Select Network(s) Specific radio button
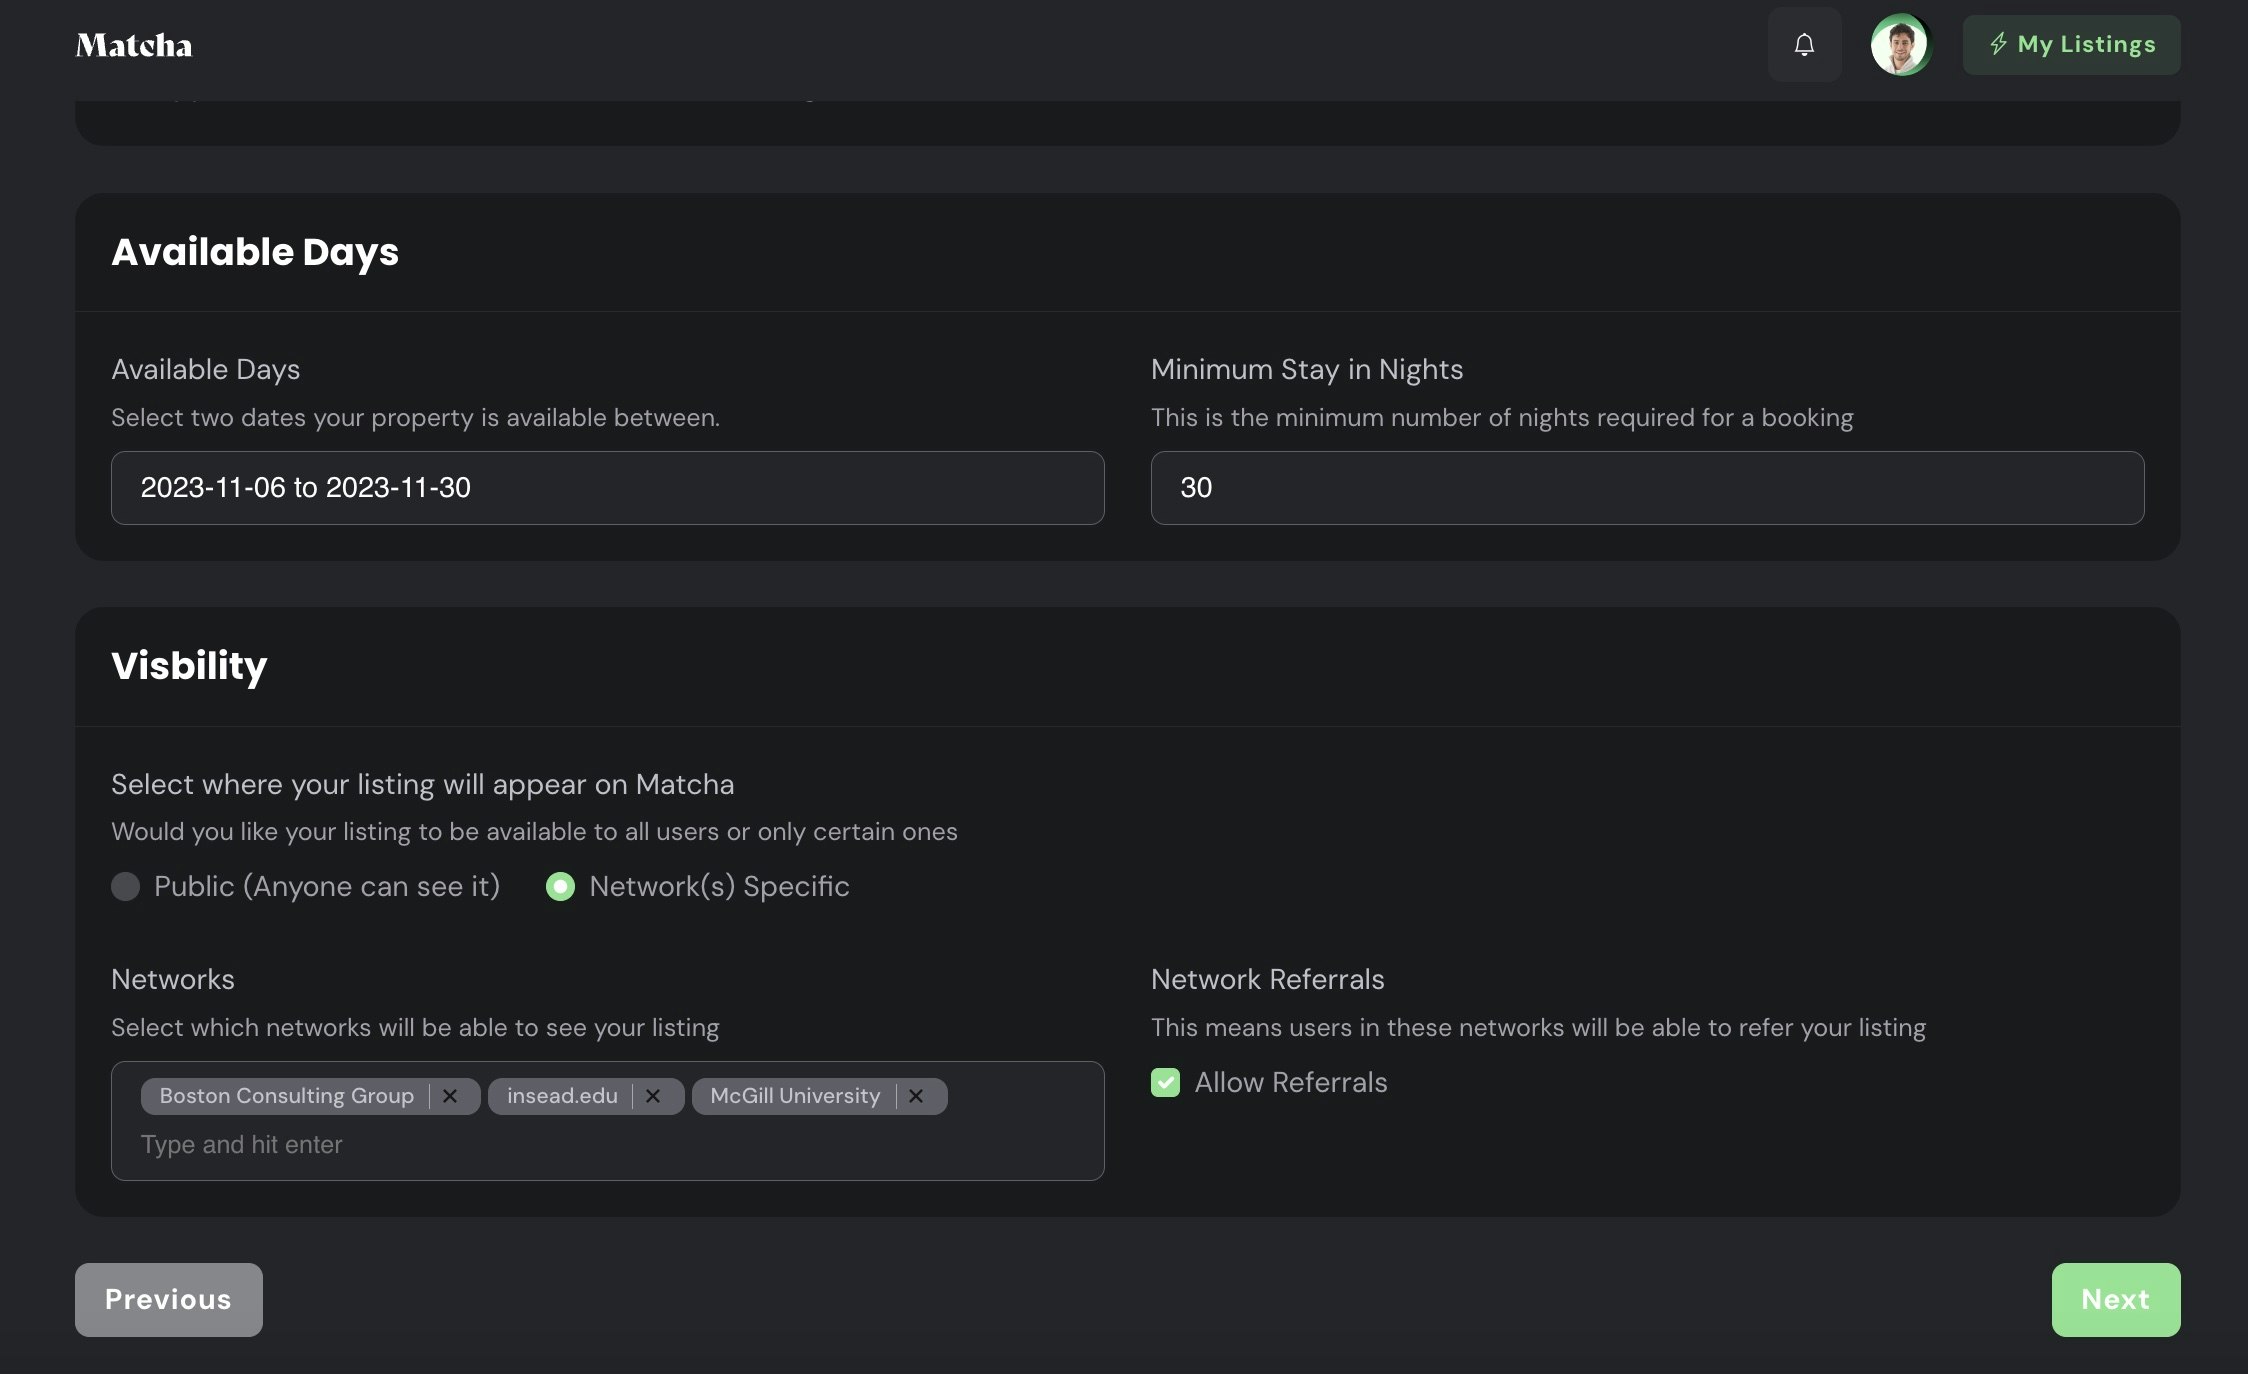The height and width of the screenshot is (1374, 2248). click(x=561, y=886)
